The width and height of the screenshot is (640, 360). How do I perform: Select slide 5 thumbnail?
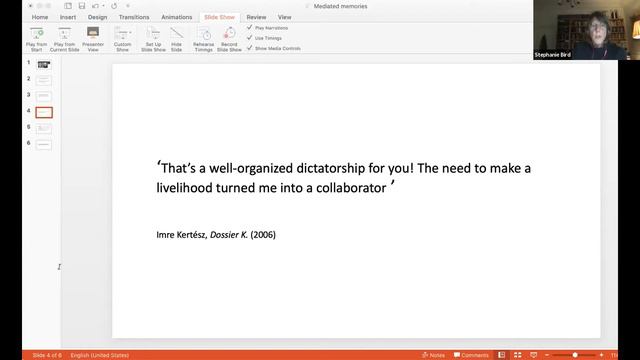44,129
